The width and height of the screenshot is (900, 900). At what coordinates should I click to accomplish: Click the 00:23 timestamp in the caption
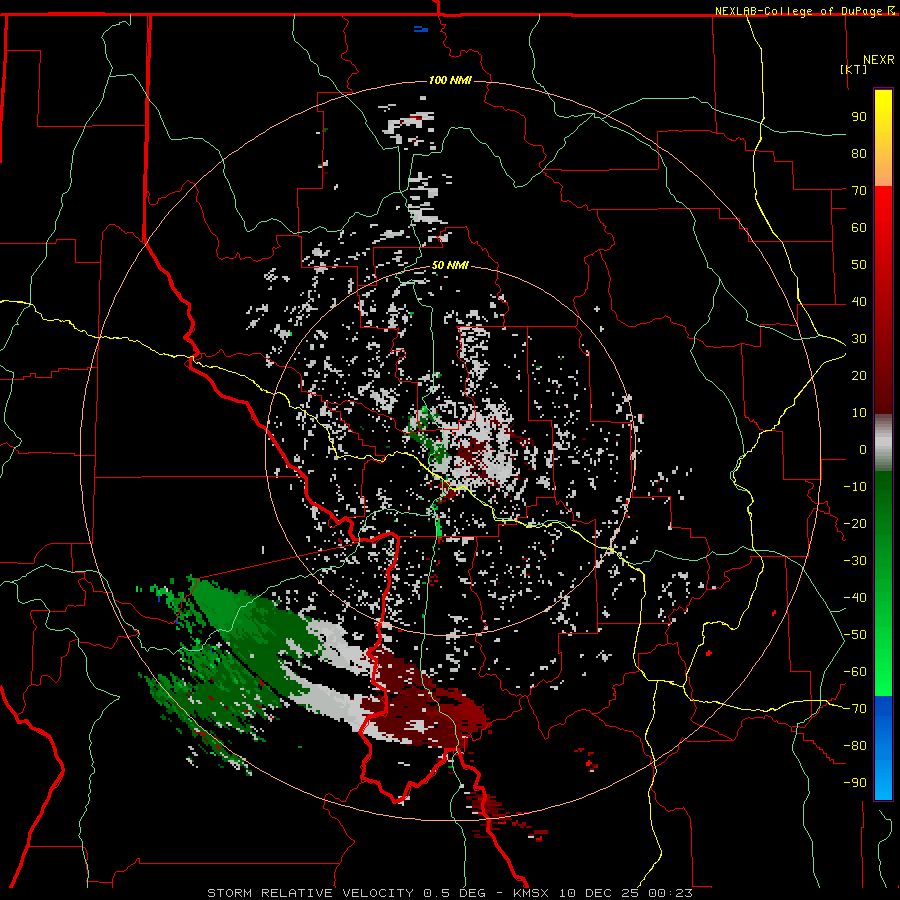click(670, 893)
